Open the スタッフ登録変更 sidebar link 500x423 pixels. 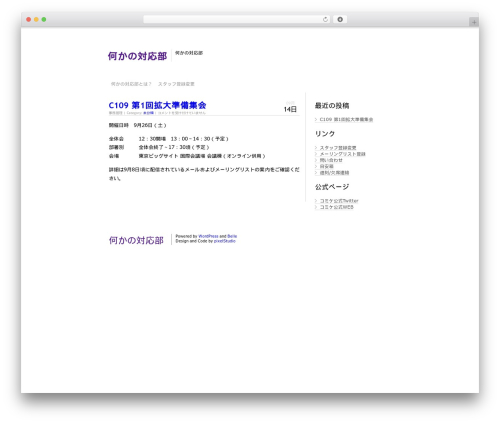click(x=338, y=148)
